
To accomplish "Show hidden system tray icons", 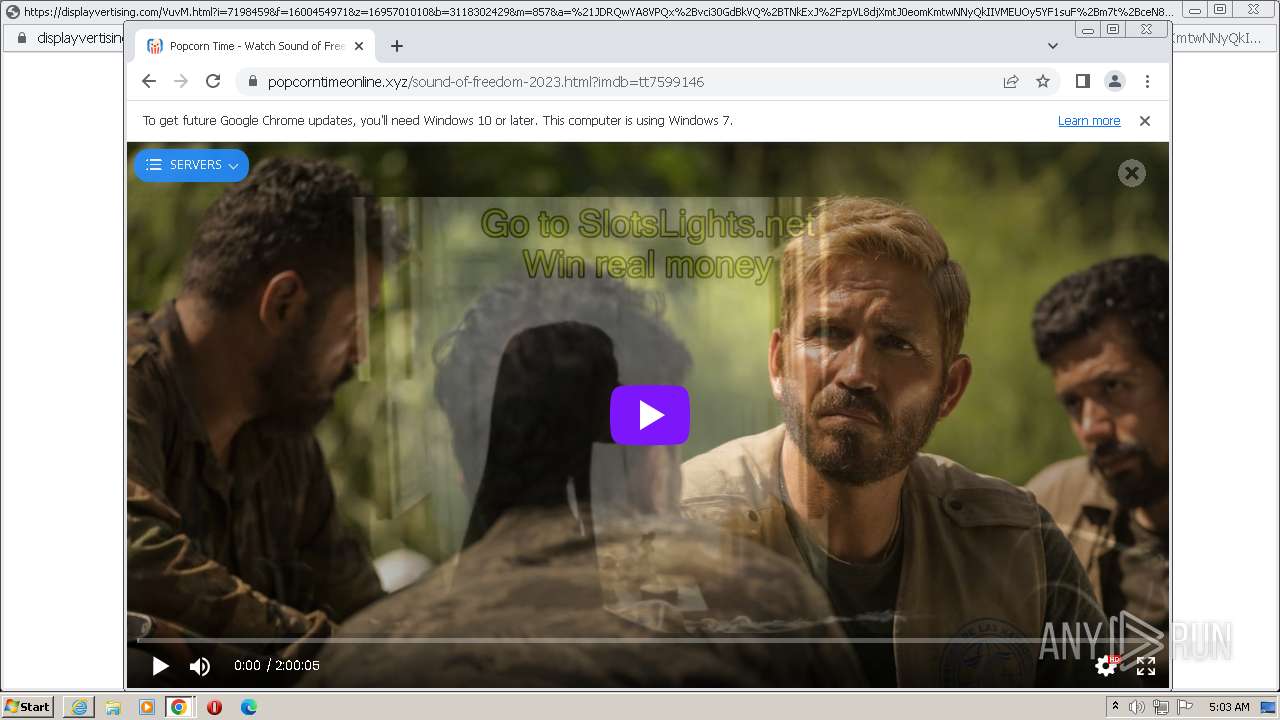I will (1115, 707).
